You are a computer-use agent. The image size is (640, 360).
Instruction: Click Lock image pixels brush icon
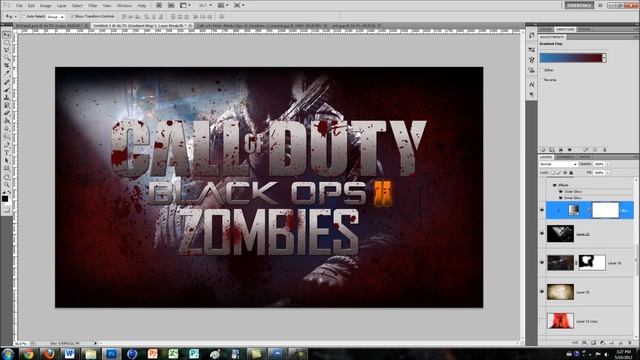coord(559,173)
